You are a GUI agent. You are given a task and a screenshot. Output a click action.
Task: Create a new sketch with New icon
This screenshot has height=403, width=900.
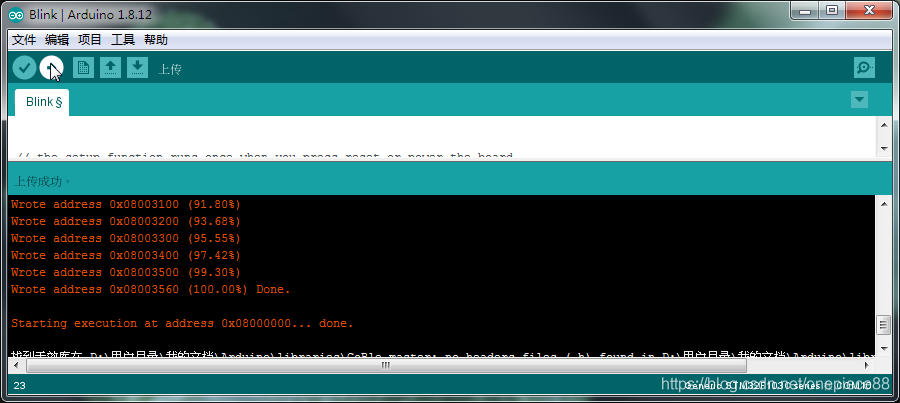click(x=83, y=68)
